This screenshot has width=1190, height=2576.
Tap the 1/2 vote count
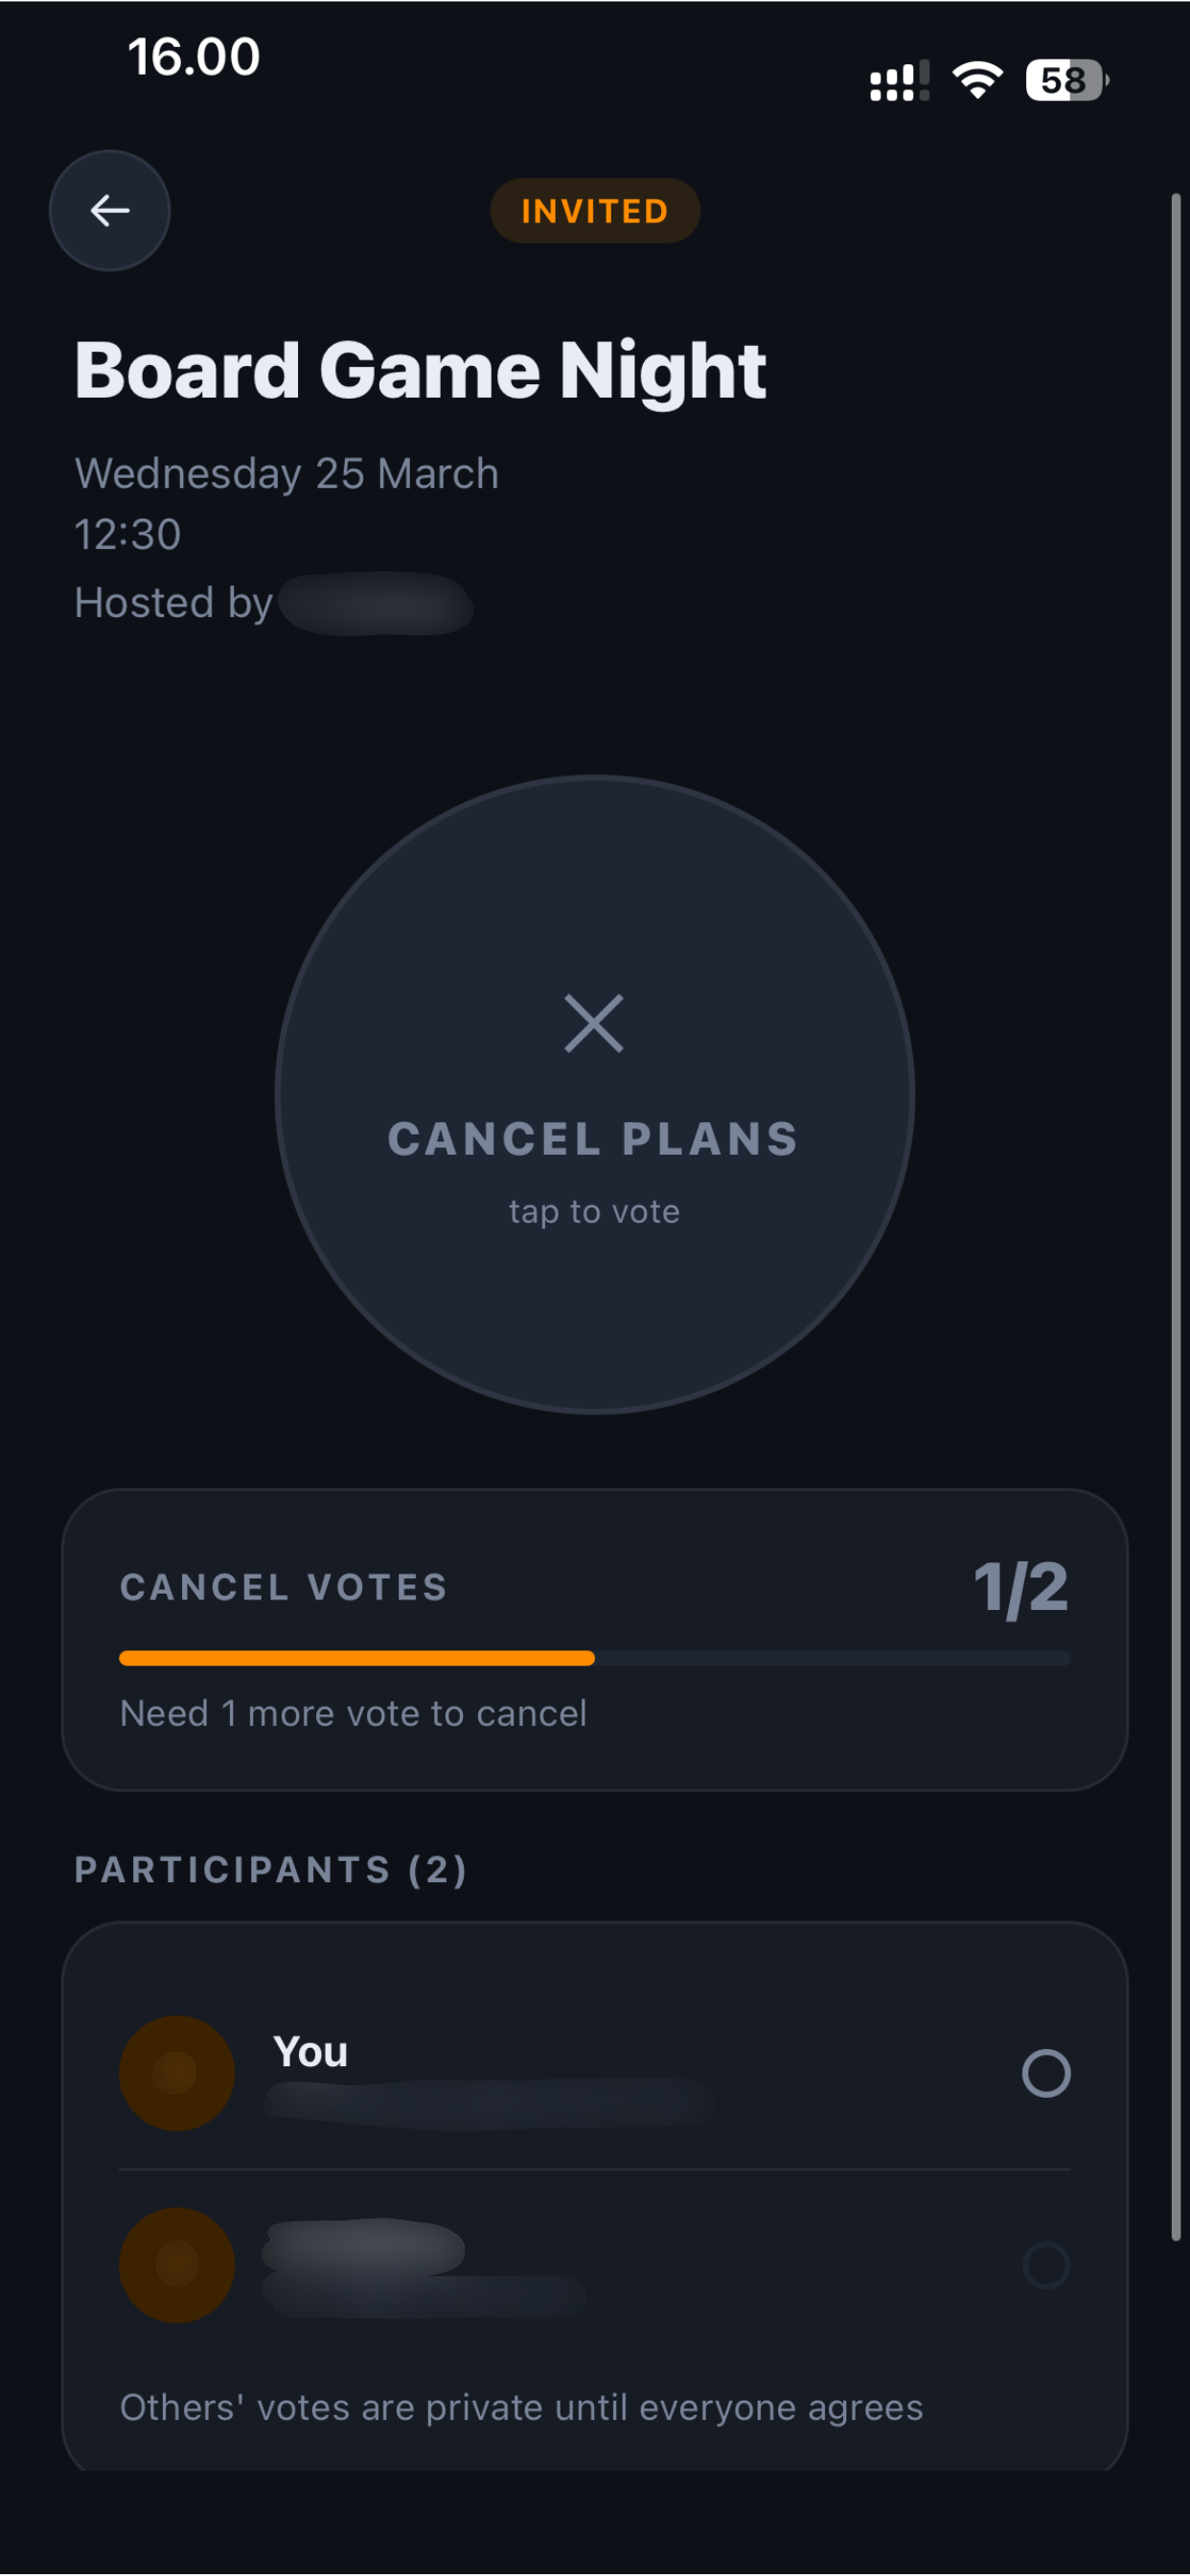(x=1021, y=1588)
